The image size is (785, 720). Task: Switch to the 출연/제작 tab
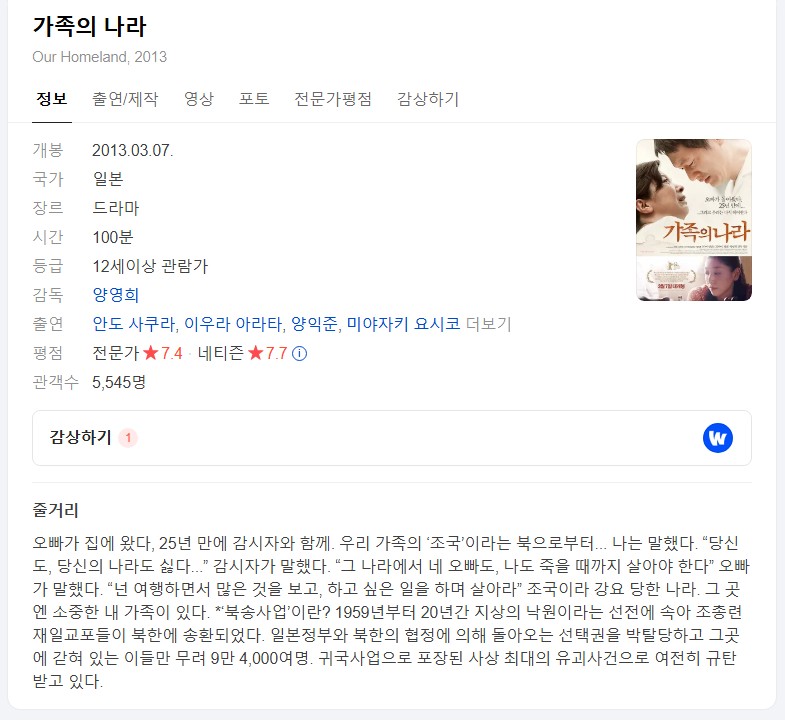click(125, 99)
